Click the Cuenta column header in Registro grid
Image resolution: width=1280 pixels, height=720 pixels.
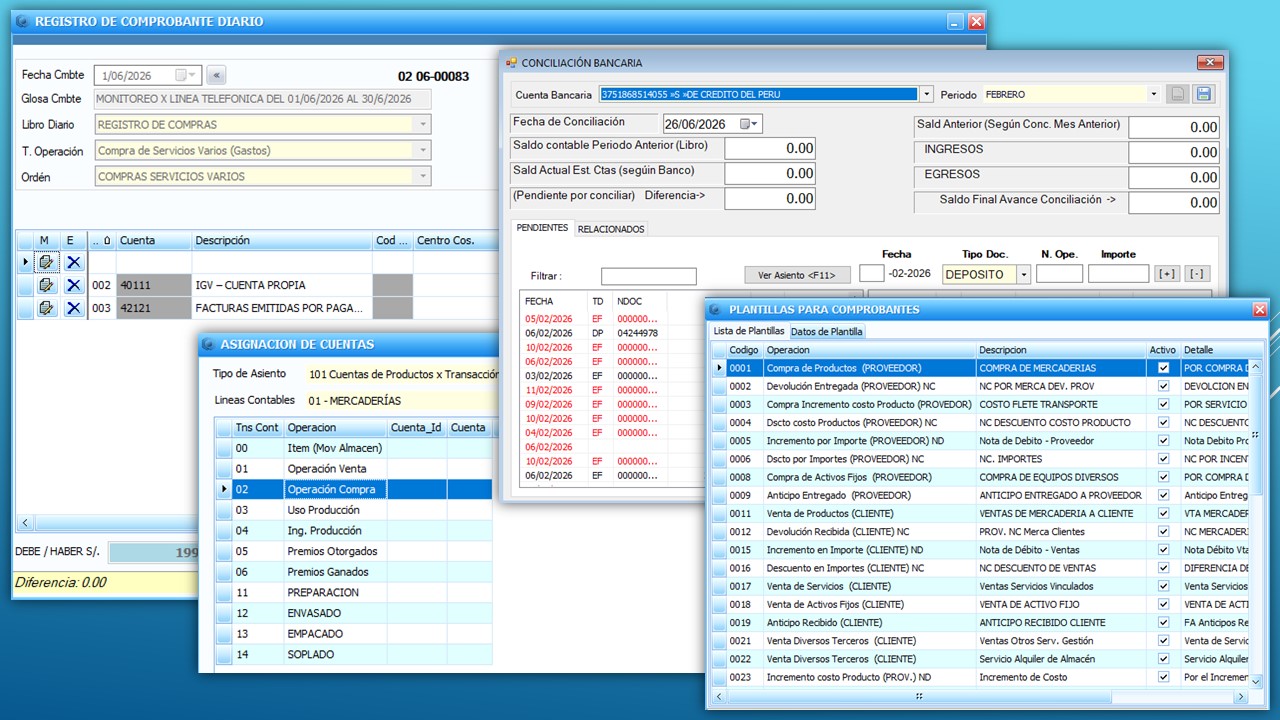coord(153,241)
